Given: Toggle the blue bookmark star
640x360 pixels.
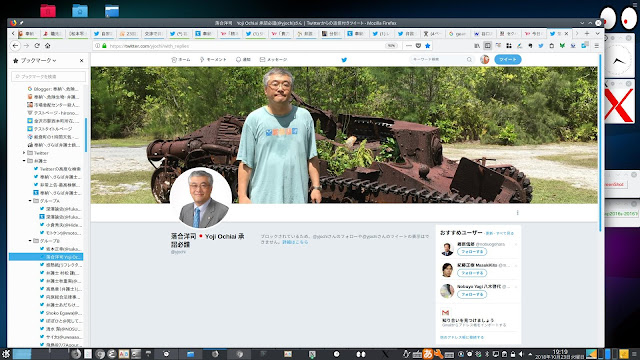Looking at the screenshot, I should [427, 46].
